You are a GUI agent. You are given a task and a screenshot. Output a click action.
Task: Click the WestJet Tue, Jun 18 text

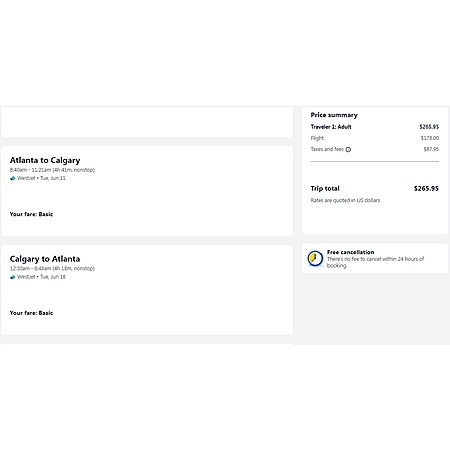tap(41, 277)
